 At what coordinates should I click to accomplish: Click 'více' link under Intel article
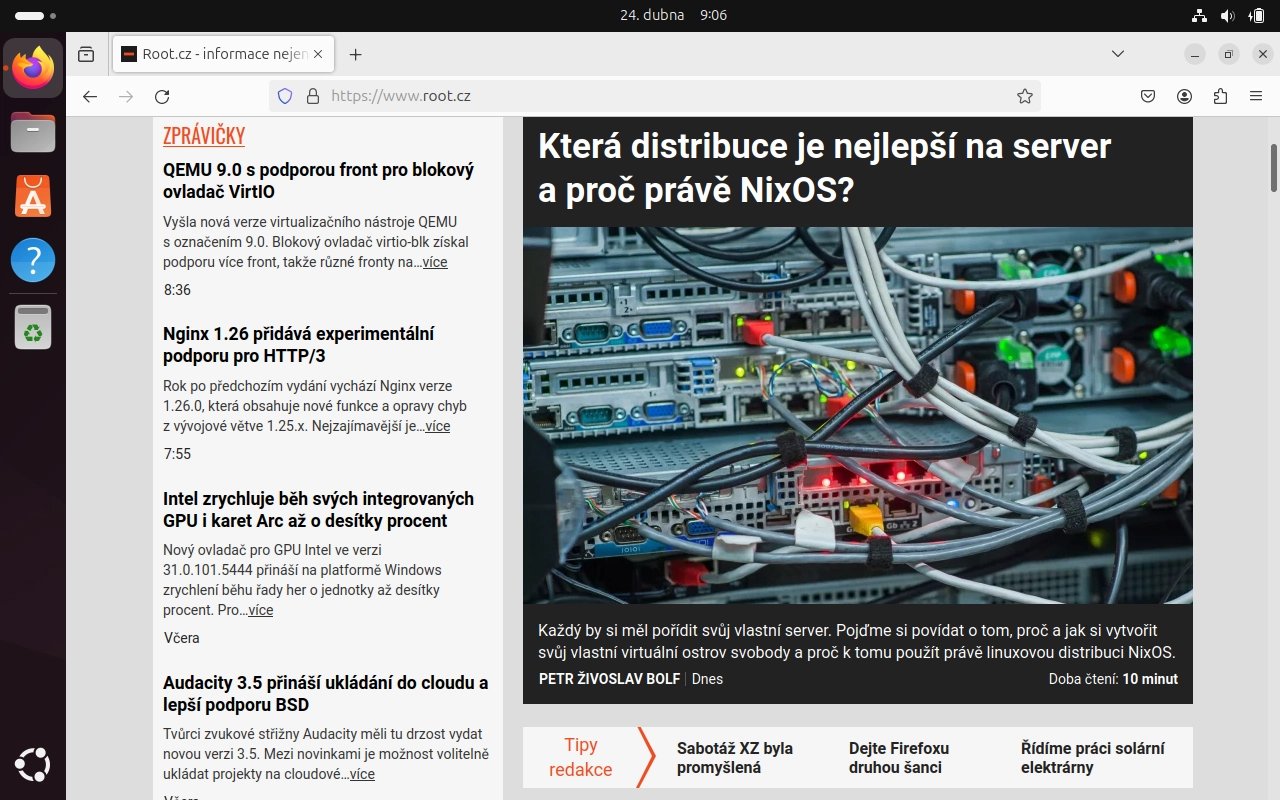coord(260,610)
